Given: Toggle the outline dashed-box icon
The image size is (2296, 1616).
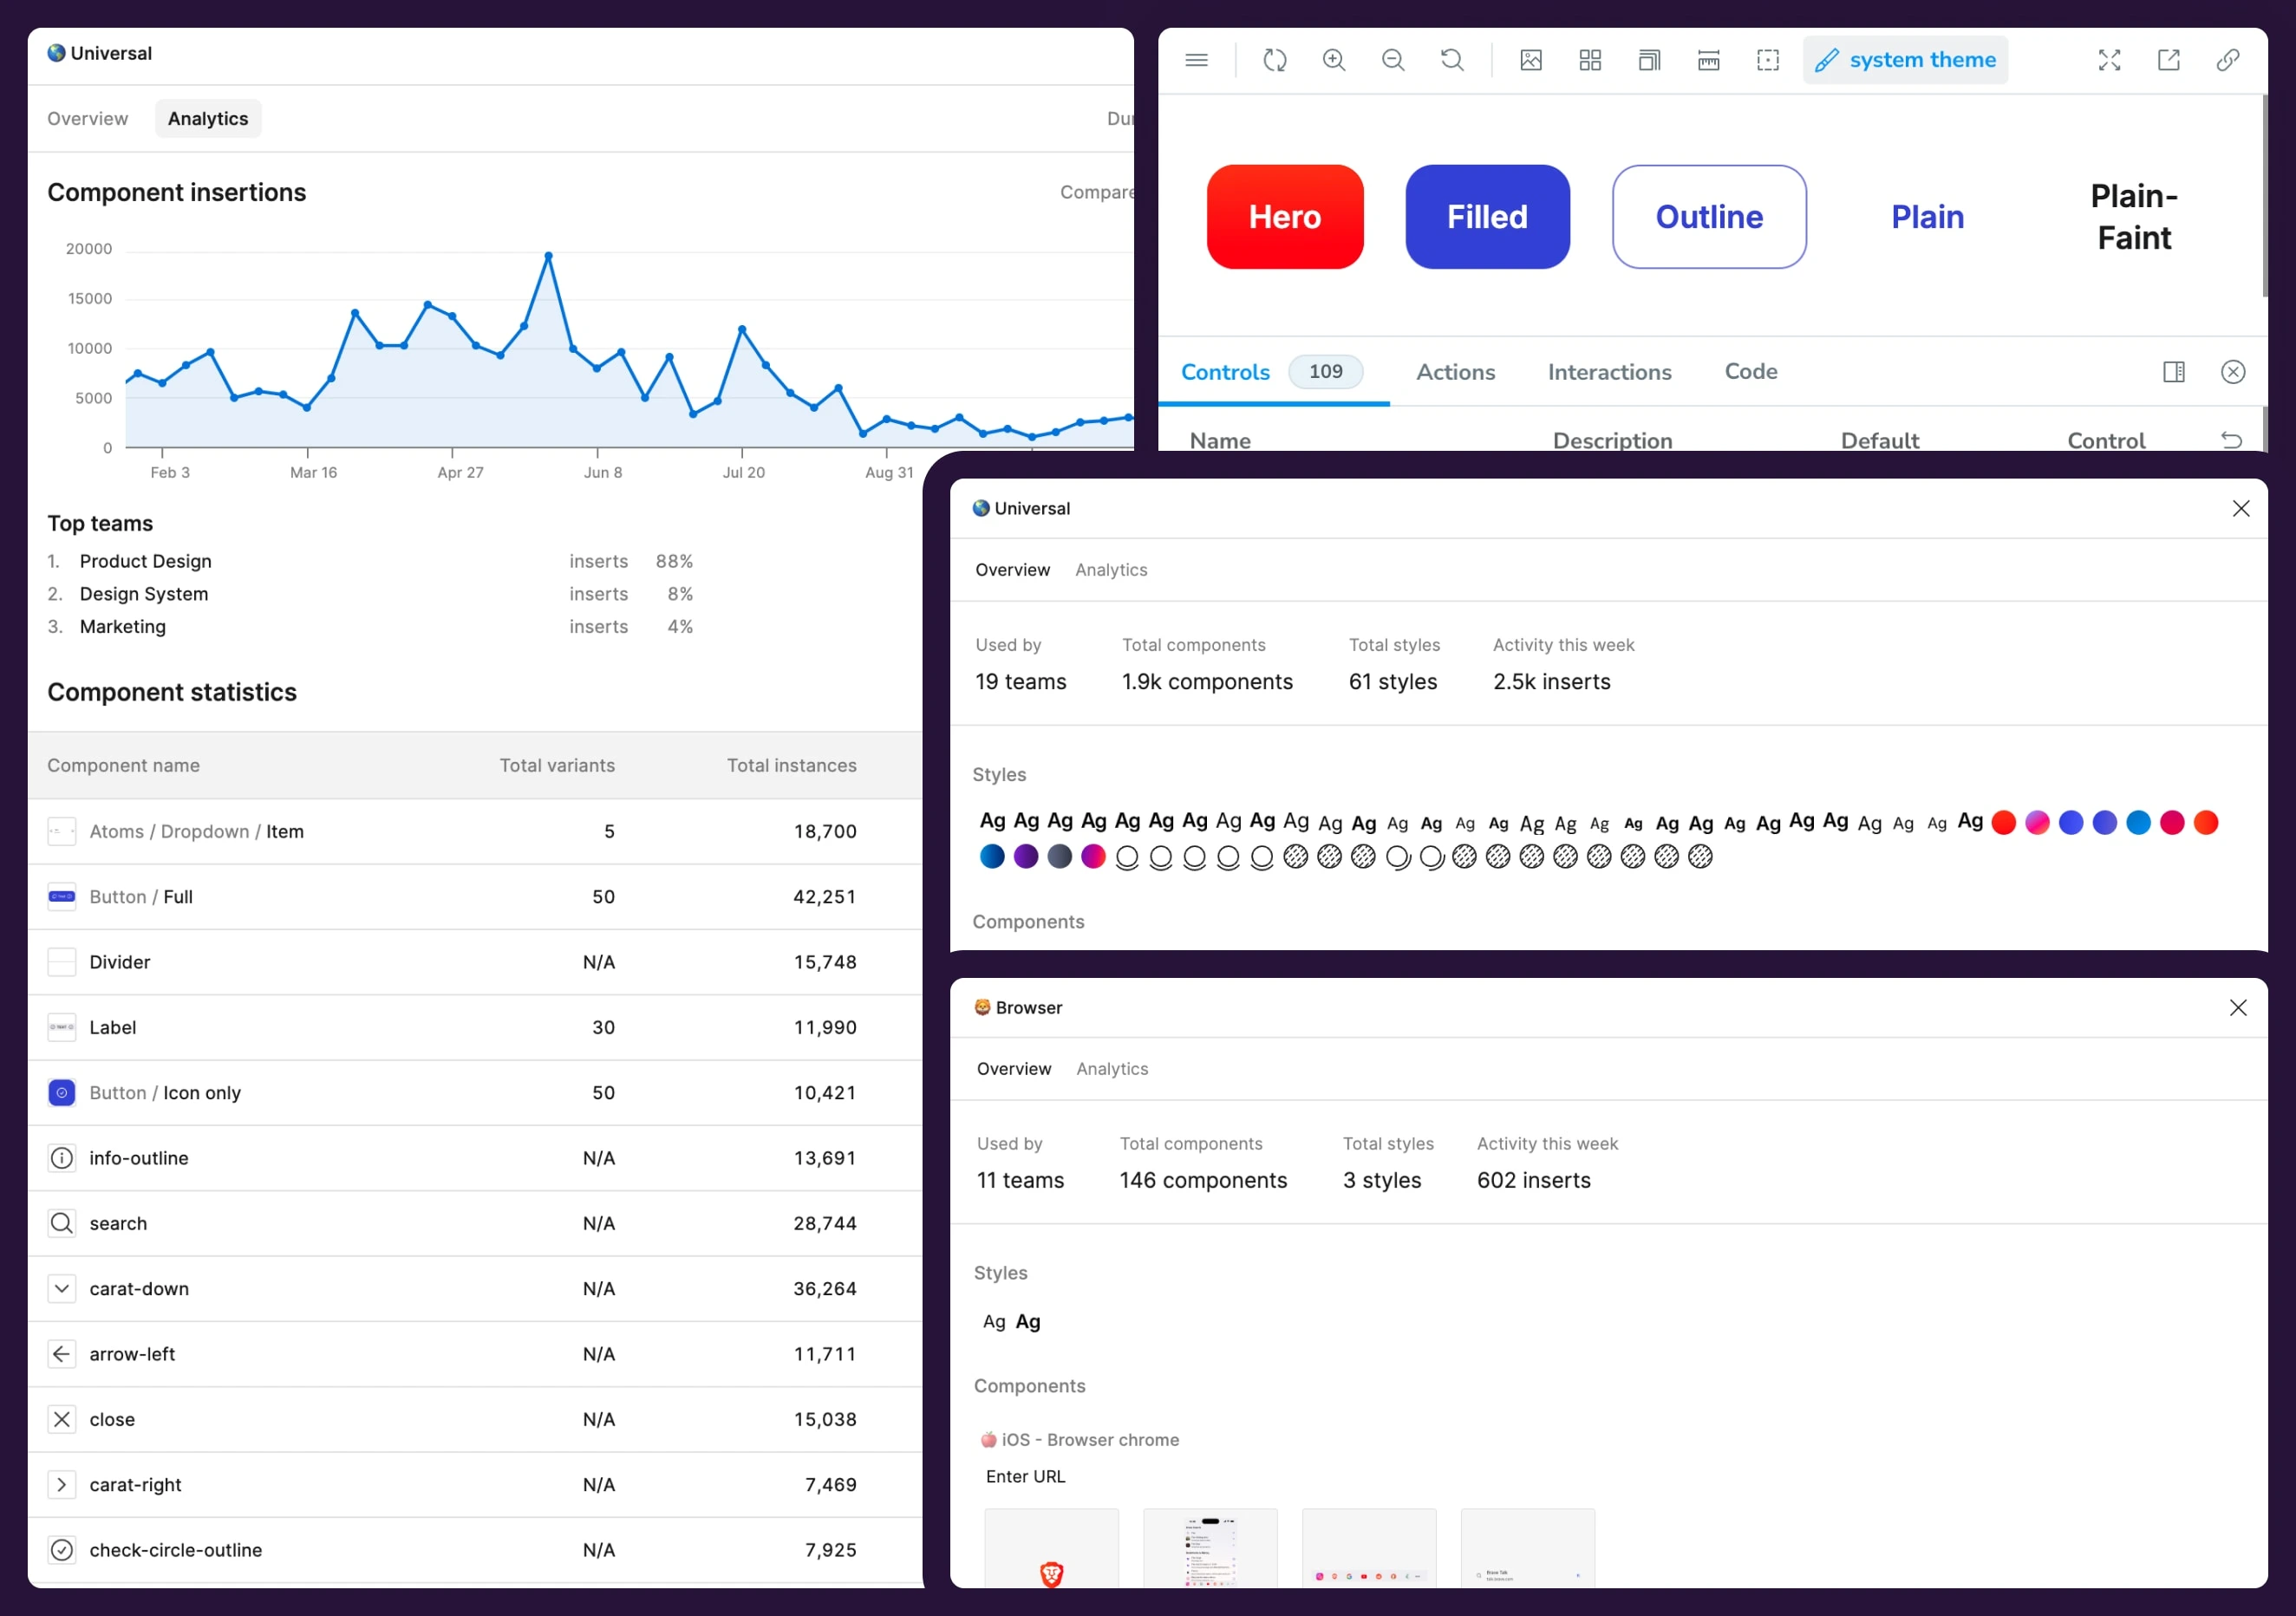Looking at the screenshot, I should point(1767,60).
